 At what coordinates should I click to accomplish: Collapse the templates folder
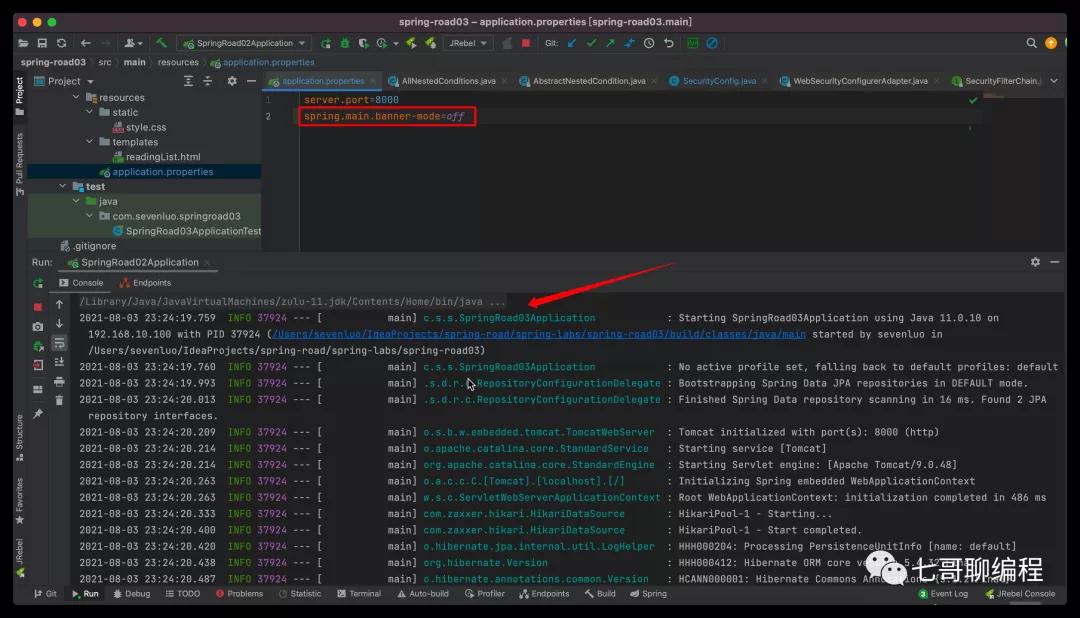(x=90, y=141)
